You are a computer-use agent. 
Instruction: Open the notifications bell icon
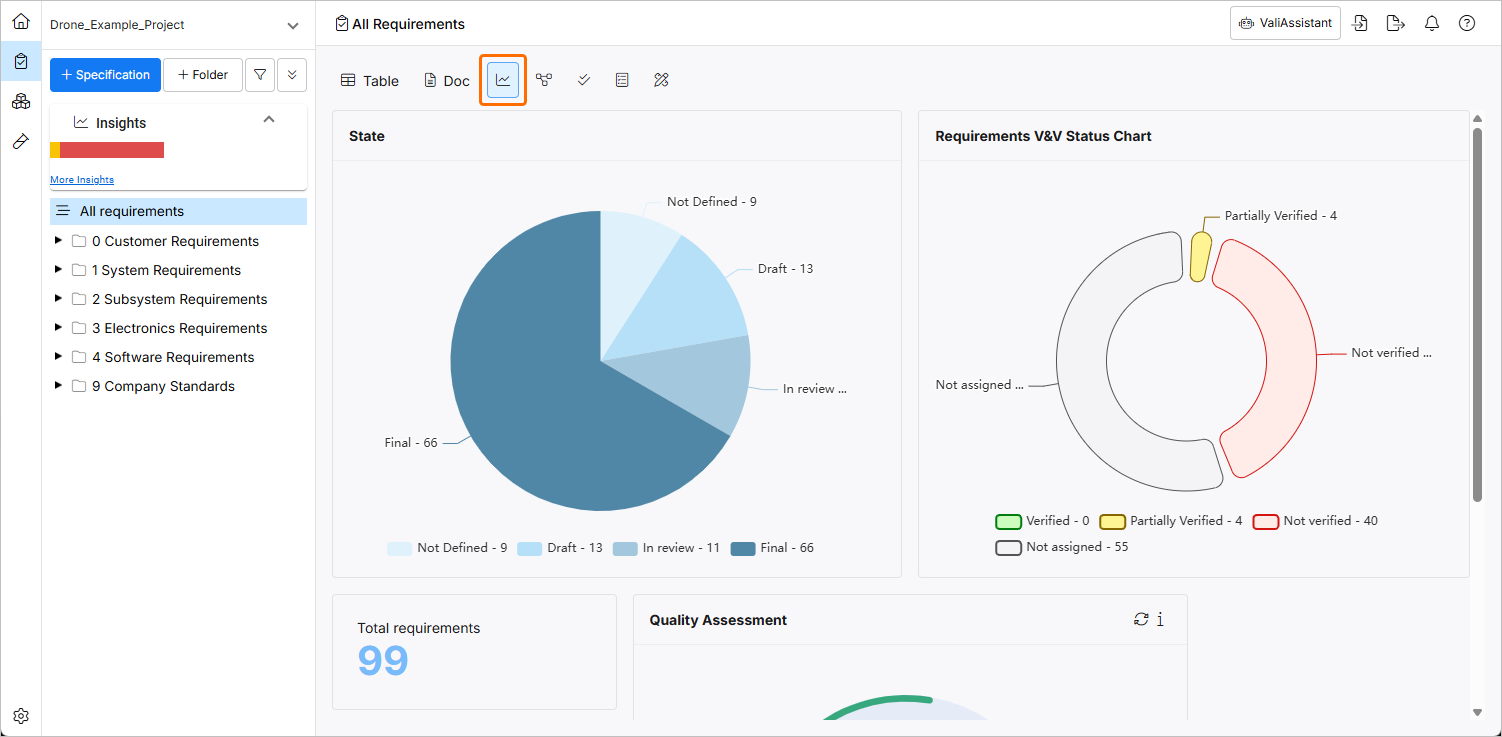click(x=1432, y=23)
